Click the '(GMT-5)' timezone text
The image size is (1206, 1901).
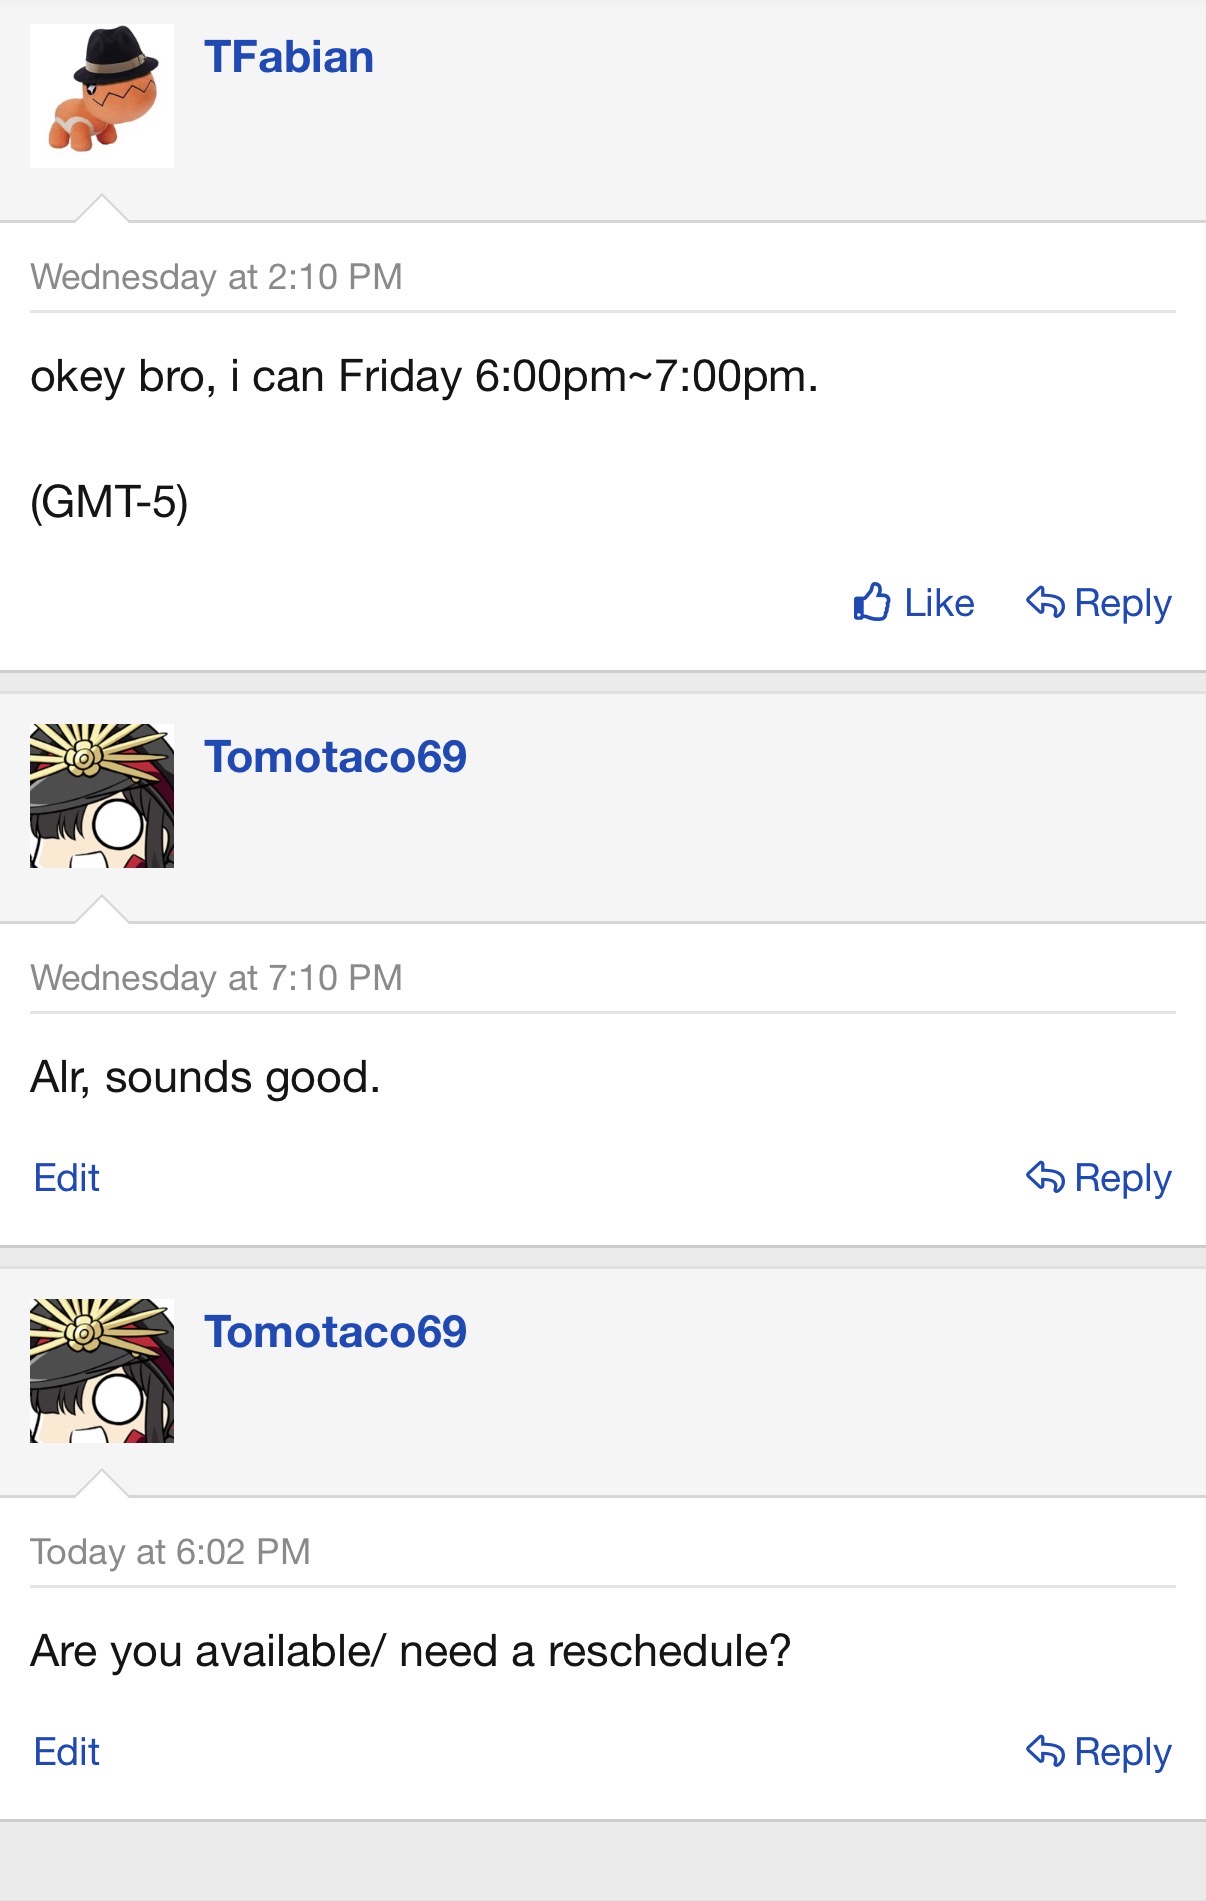point(109,502)
